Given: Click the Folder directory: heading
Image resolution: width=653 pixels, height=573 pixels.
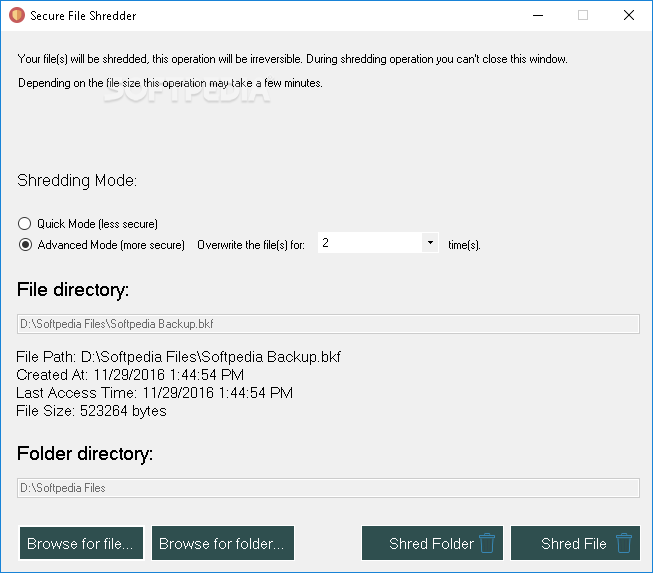Looking at the screenshot, I should tap(85, 453).
